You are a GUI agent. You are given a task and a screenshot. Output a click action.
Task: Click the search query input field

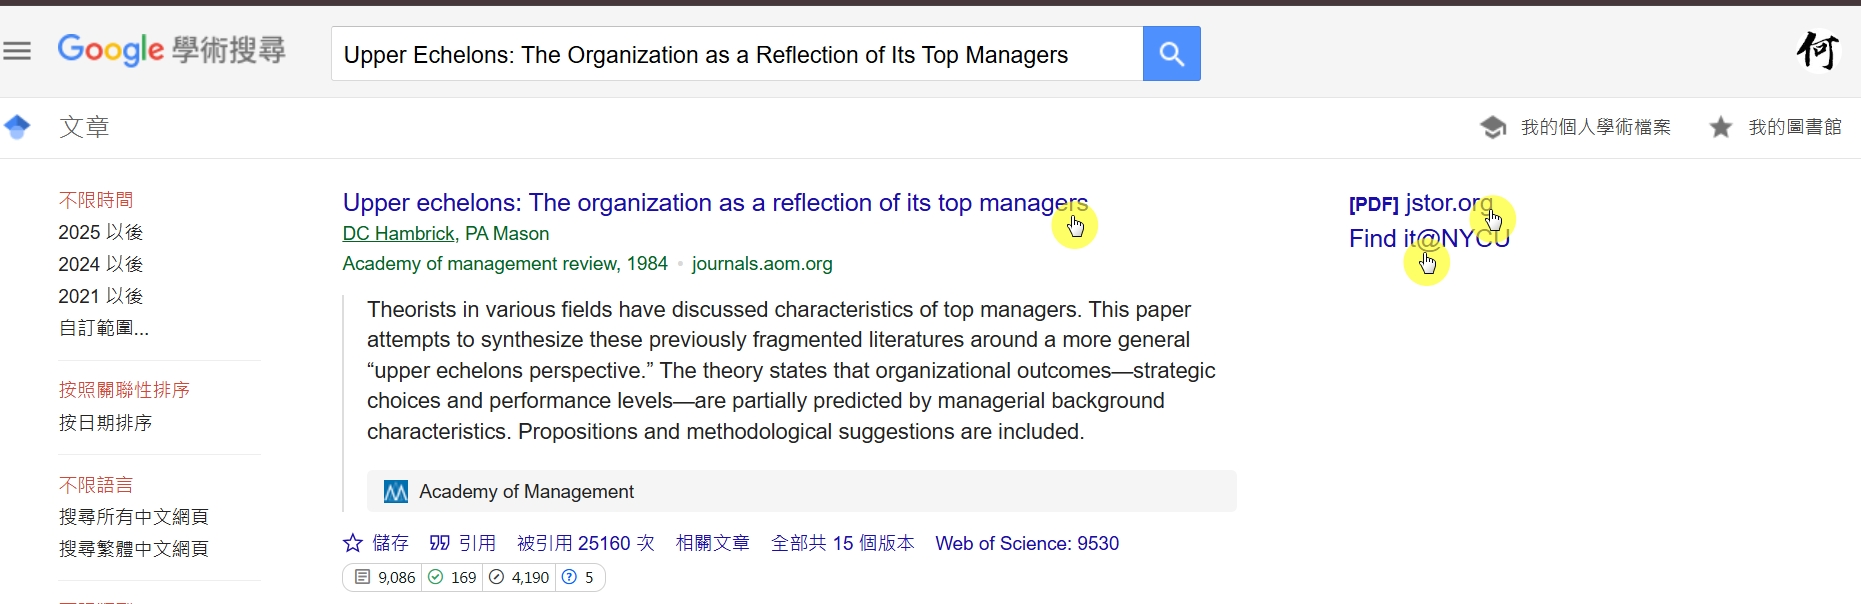(736, 55)
